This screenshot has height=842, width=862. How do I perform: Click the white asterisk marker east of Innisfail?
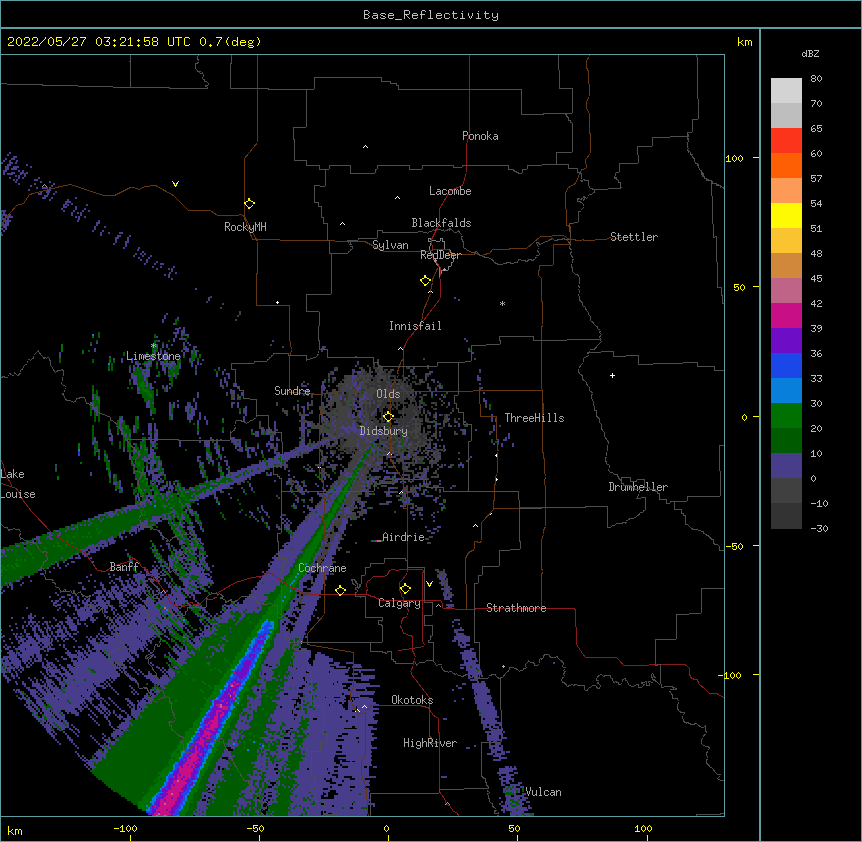502,303
